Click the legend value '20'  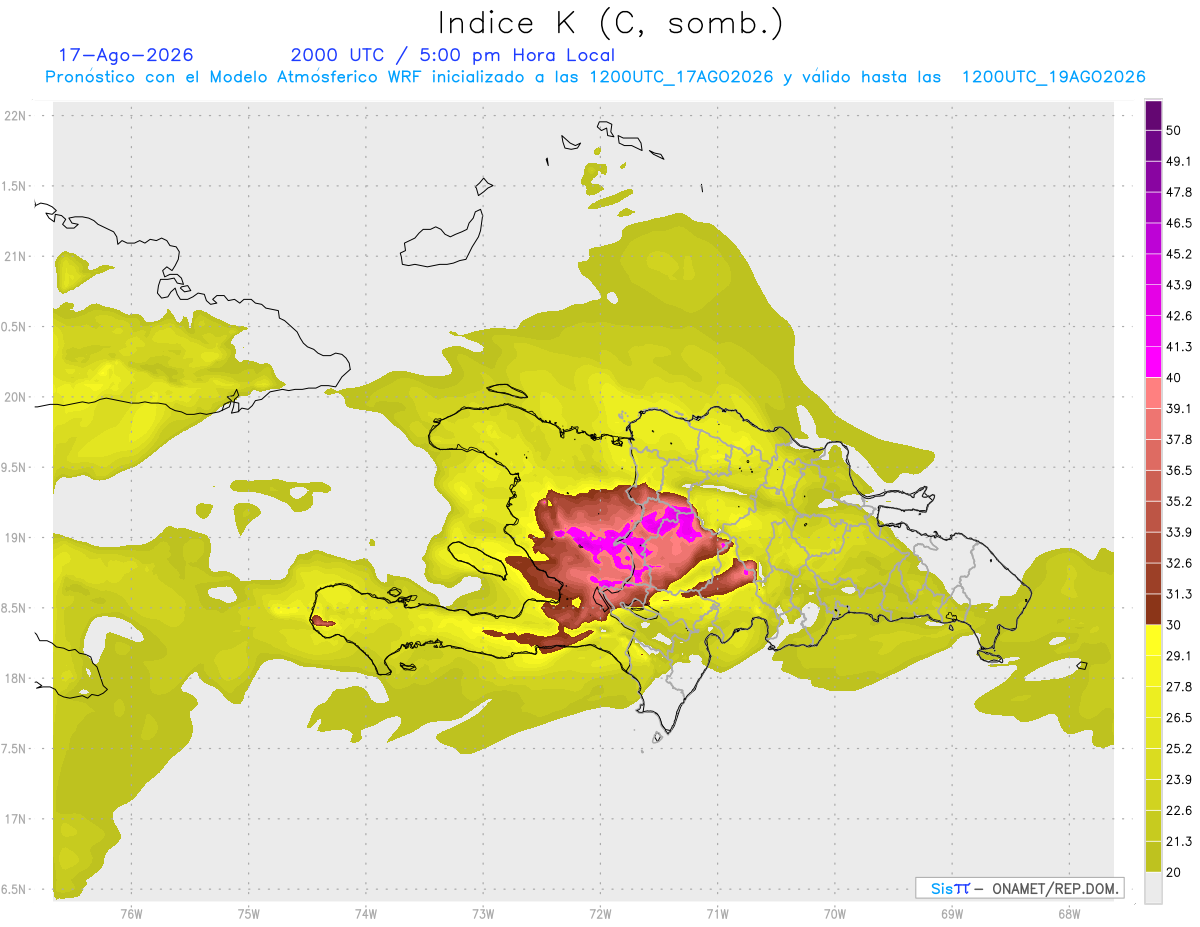coord(1174,872)
